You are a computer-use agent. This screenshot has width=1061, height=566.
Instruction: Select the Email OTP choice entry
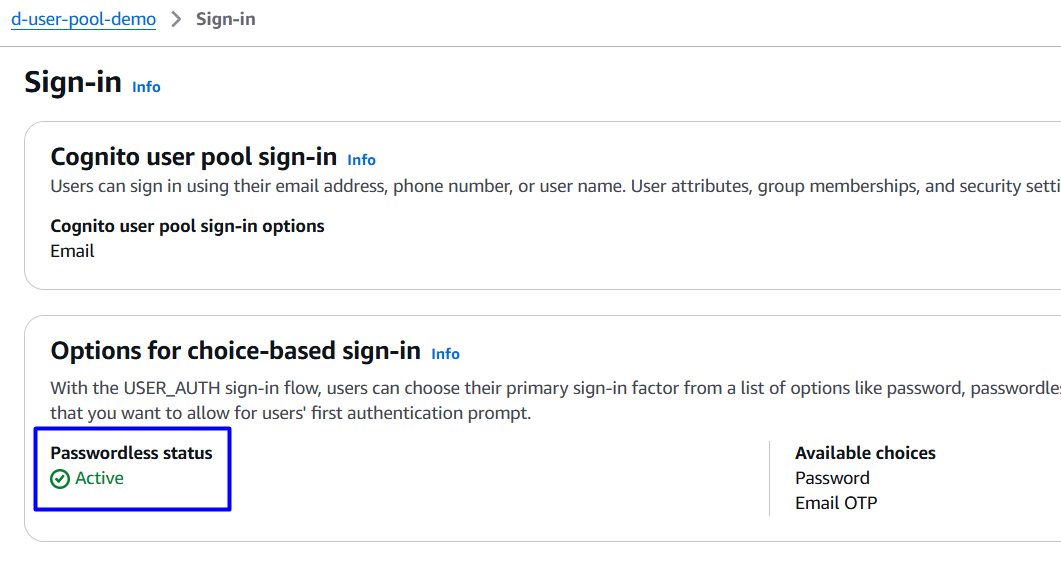[x=836, y=503]
